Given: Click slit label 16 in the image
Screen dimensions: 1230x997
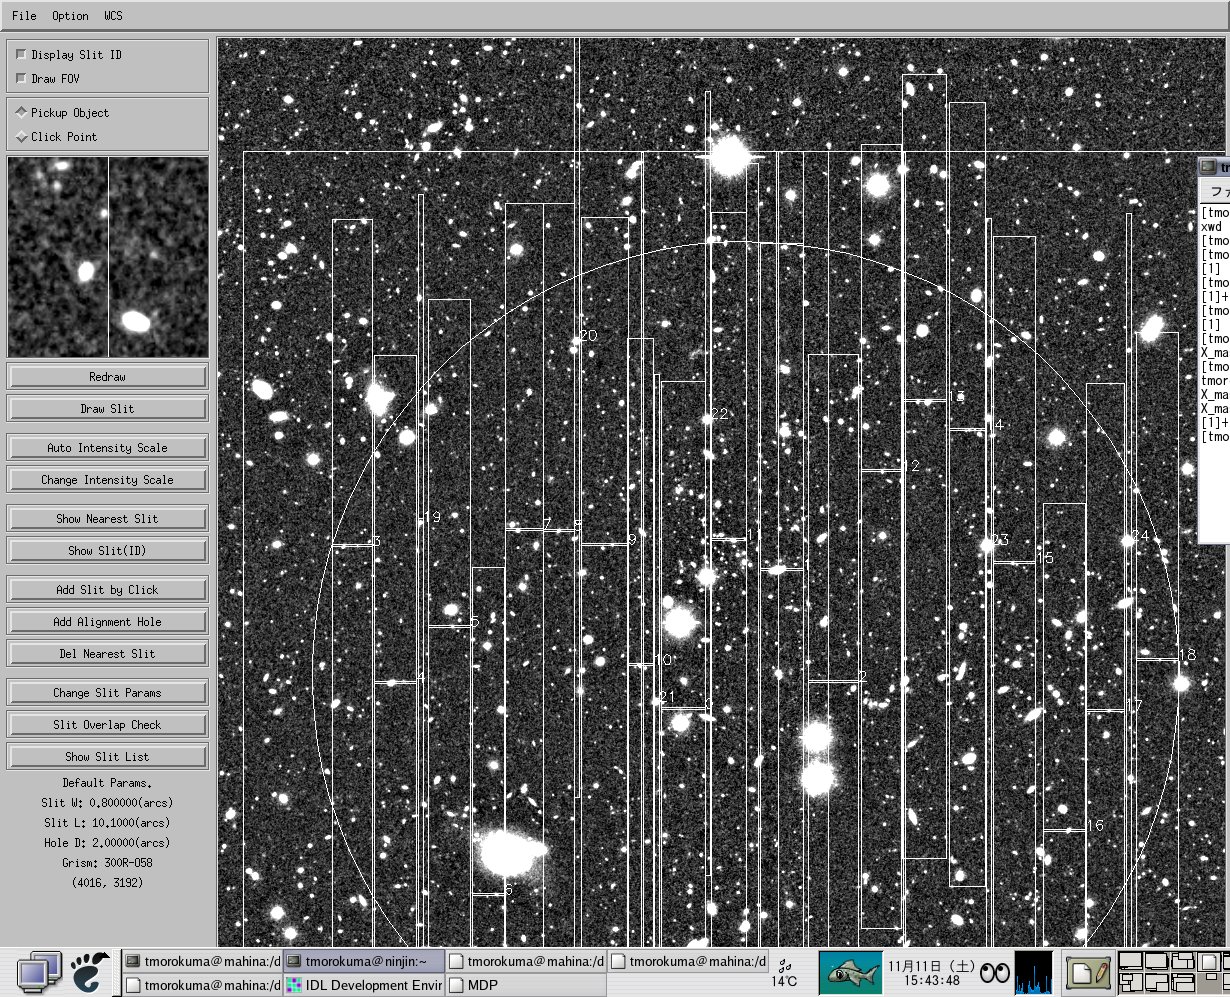Looking at the screenshot, I should pos(1095,826).
